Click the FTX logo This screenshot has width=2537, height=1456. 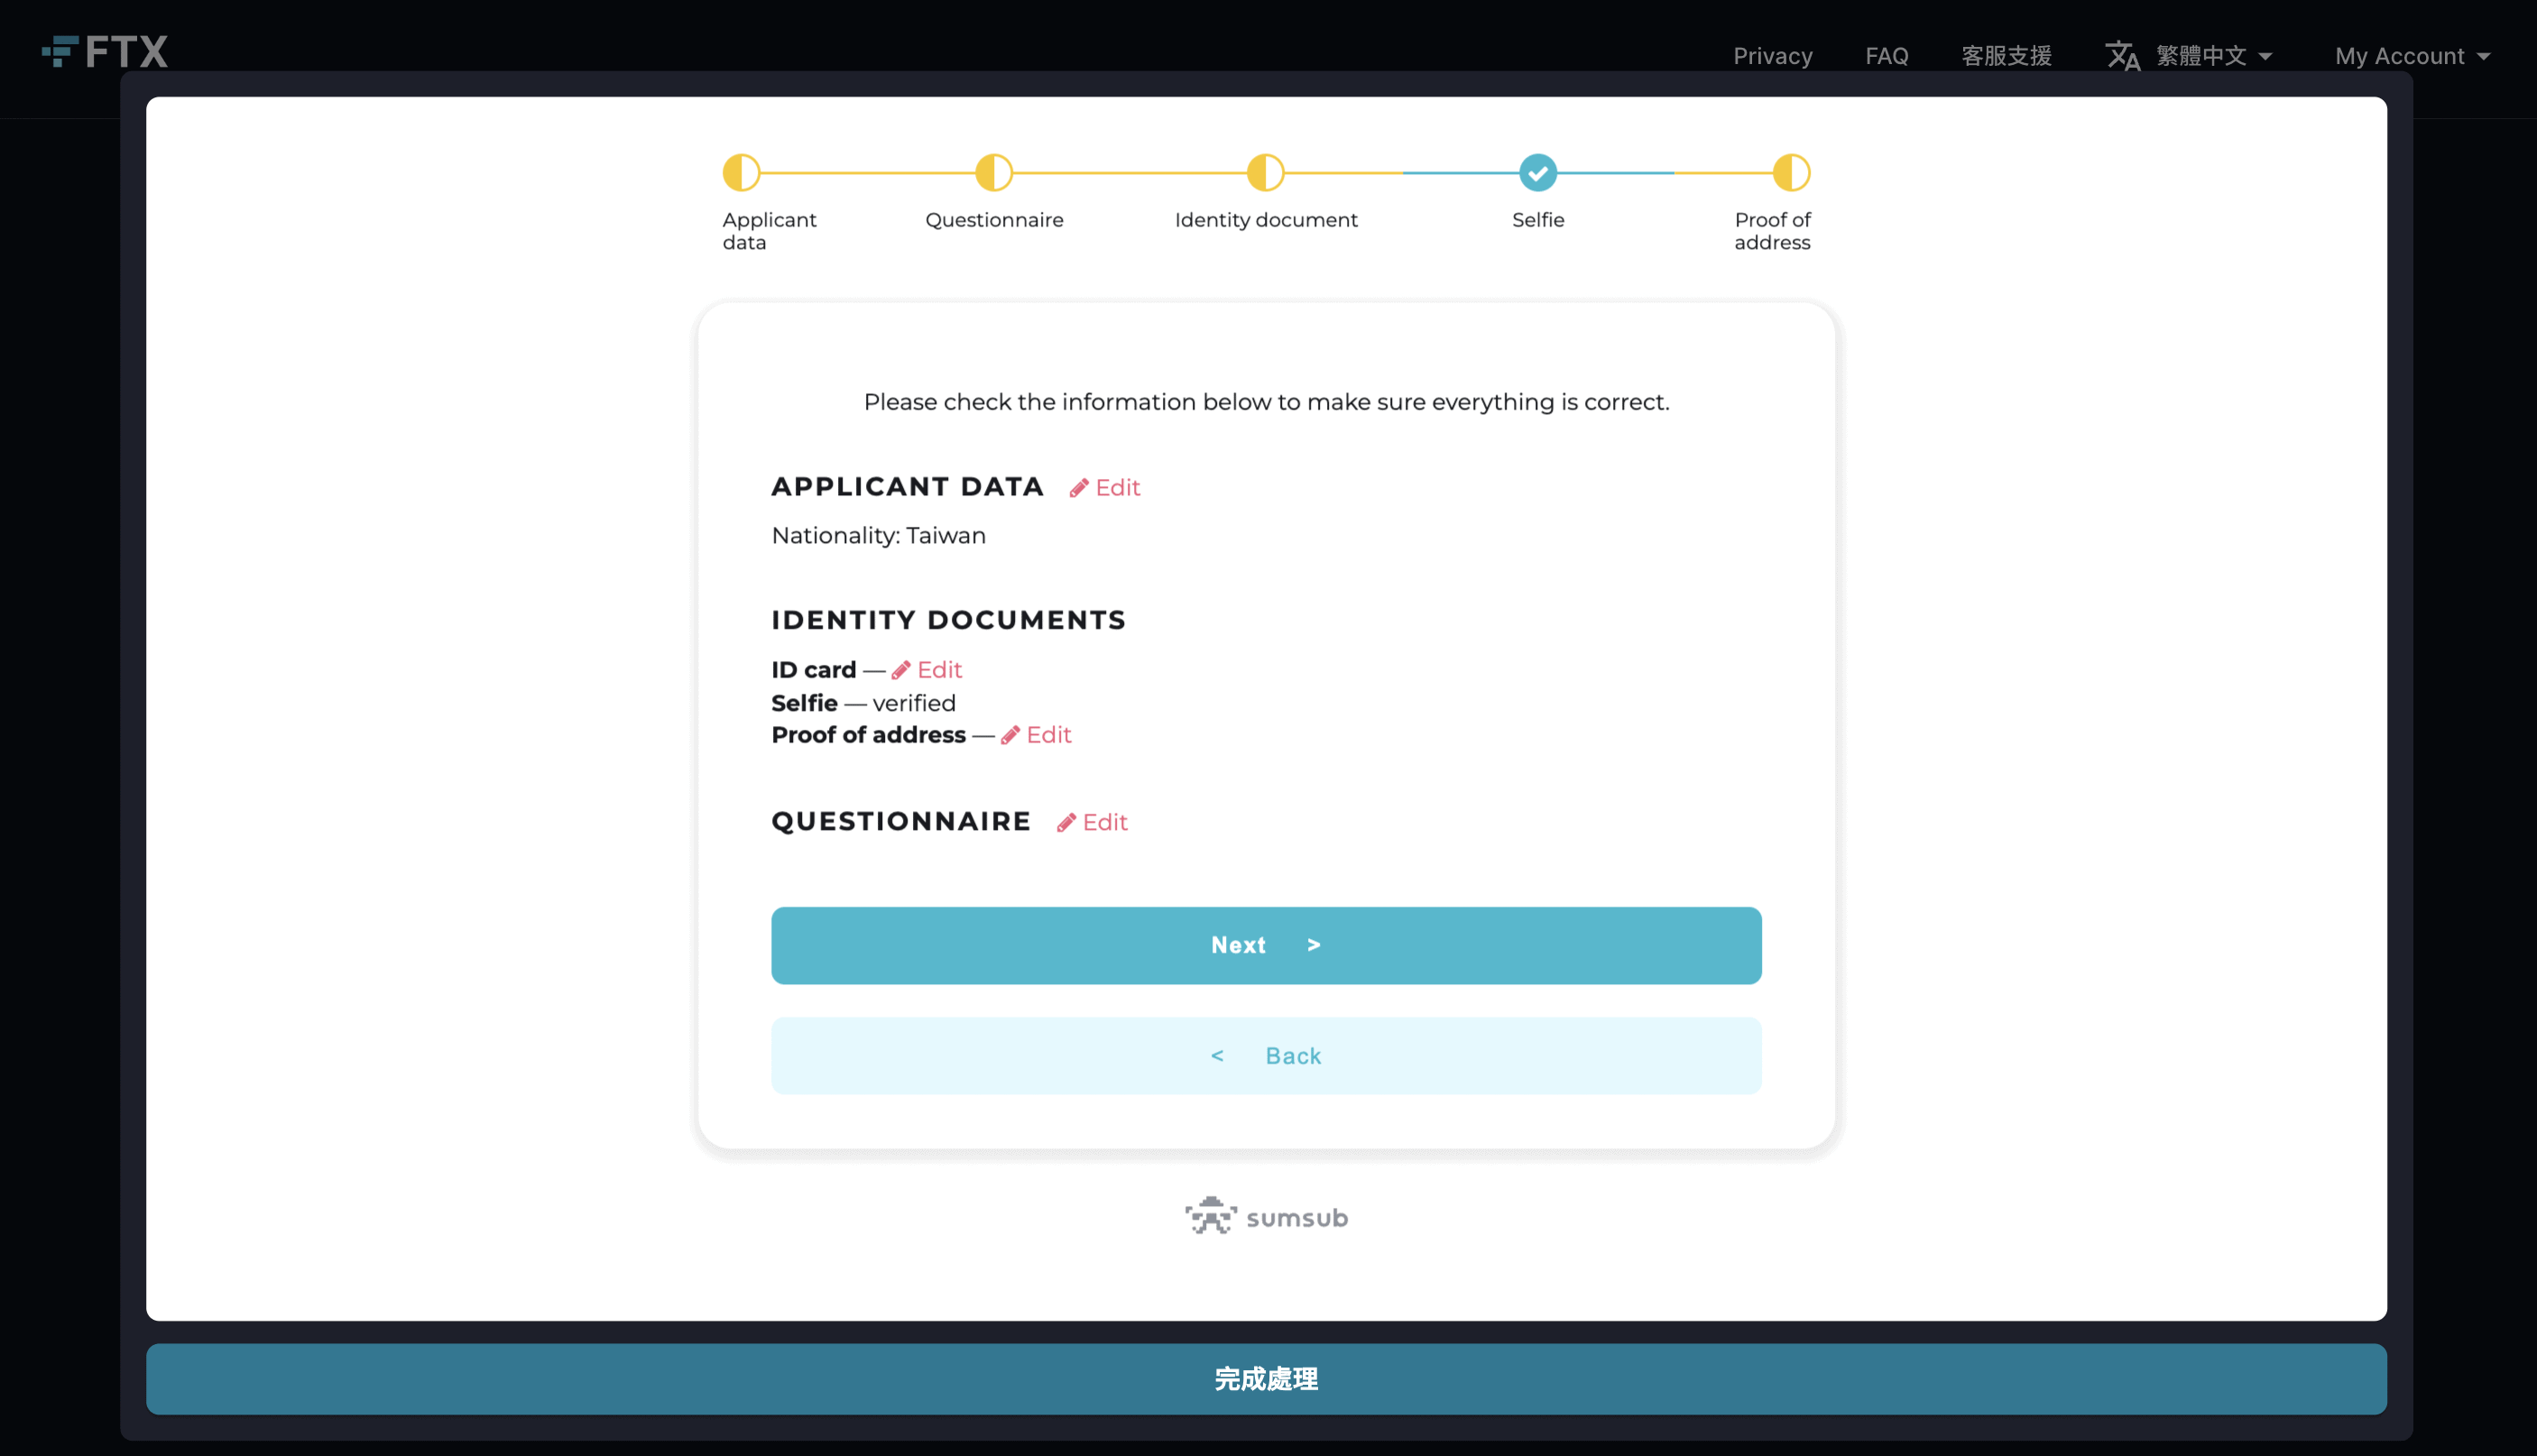(x=105, y=52)
